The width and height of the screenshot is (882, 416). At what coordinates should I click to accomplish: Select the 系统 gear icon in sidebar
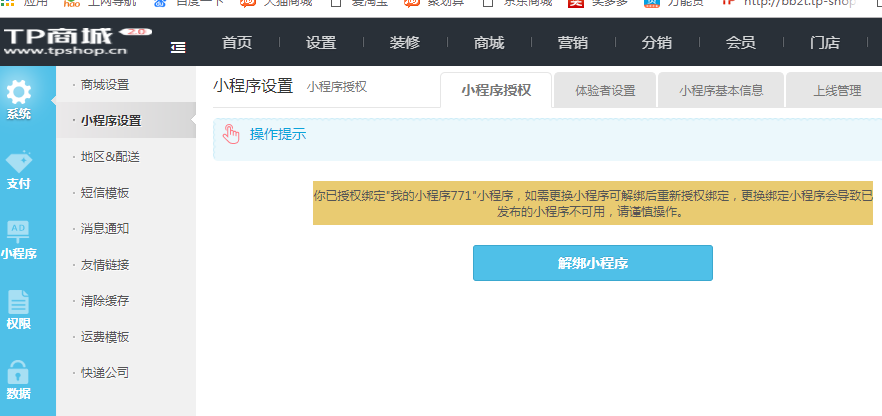19,93
